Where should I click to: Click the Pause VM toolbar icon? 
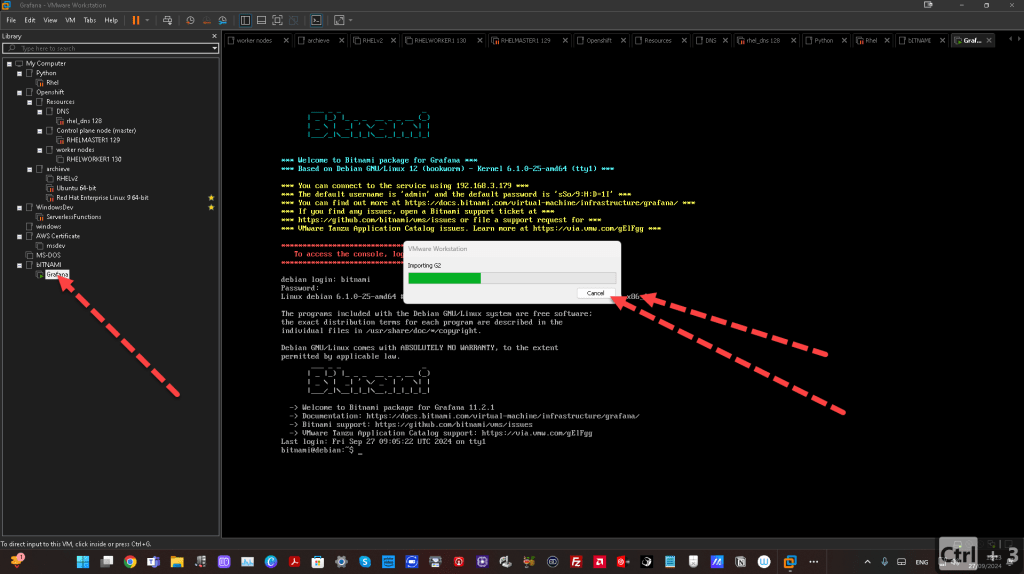point(136,20)
